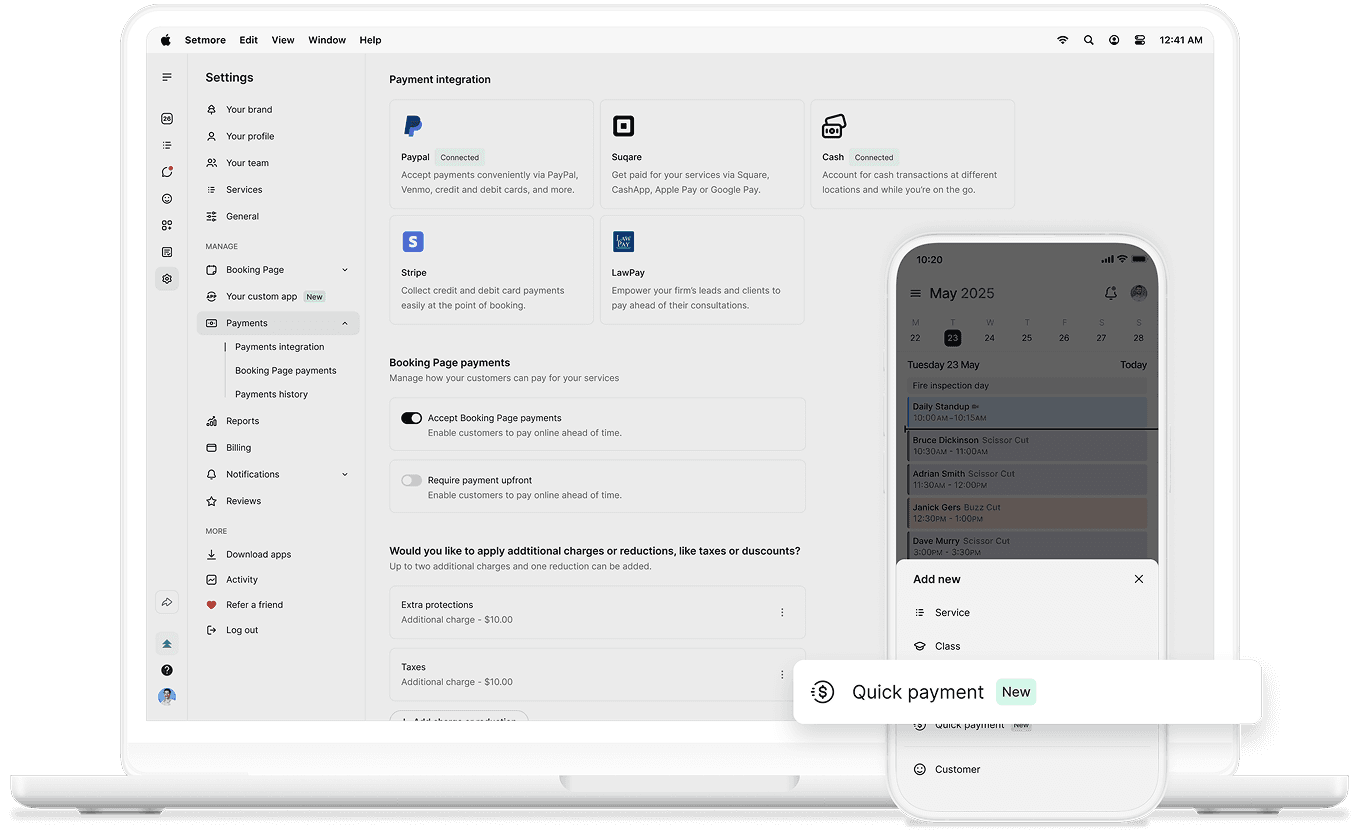Viewport: 1360px width, 840px height.
Task: Collapse the Payments section
Action: (344, 323)
